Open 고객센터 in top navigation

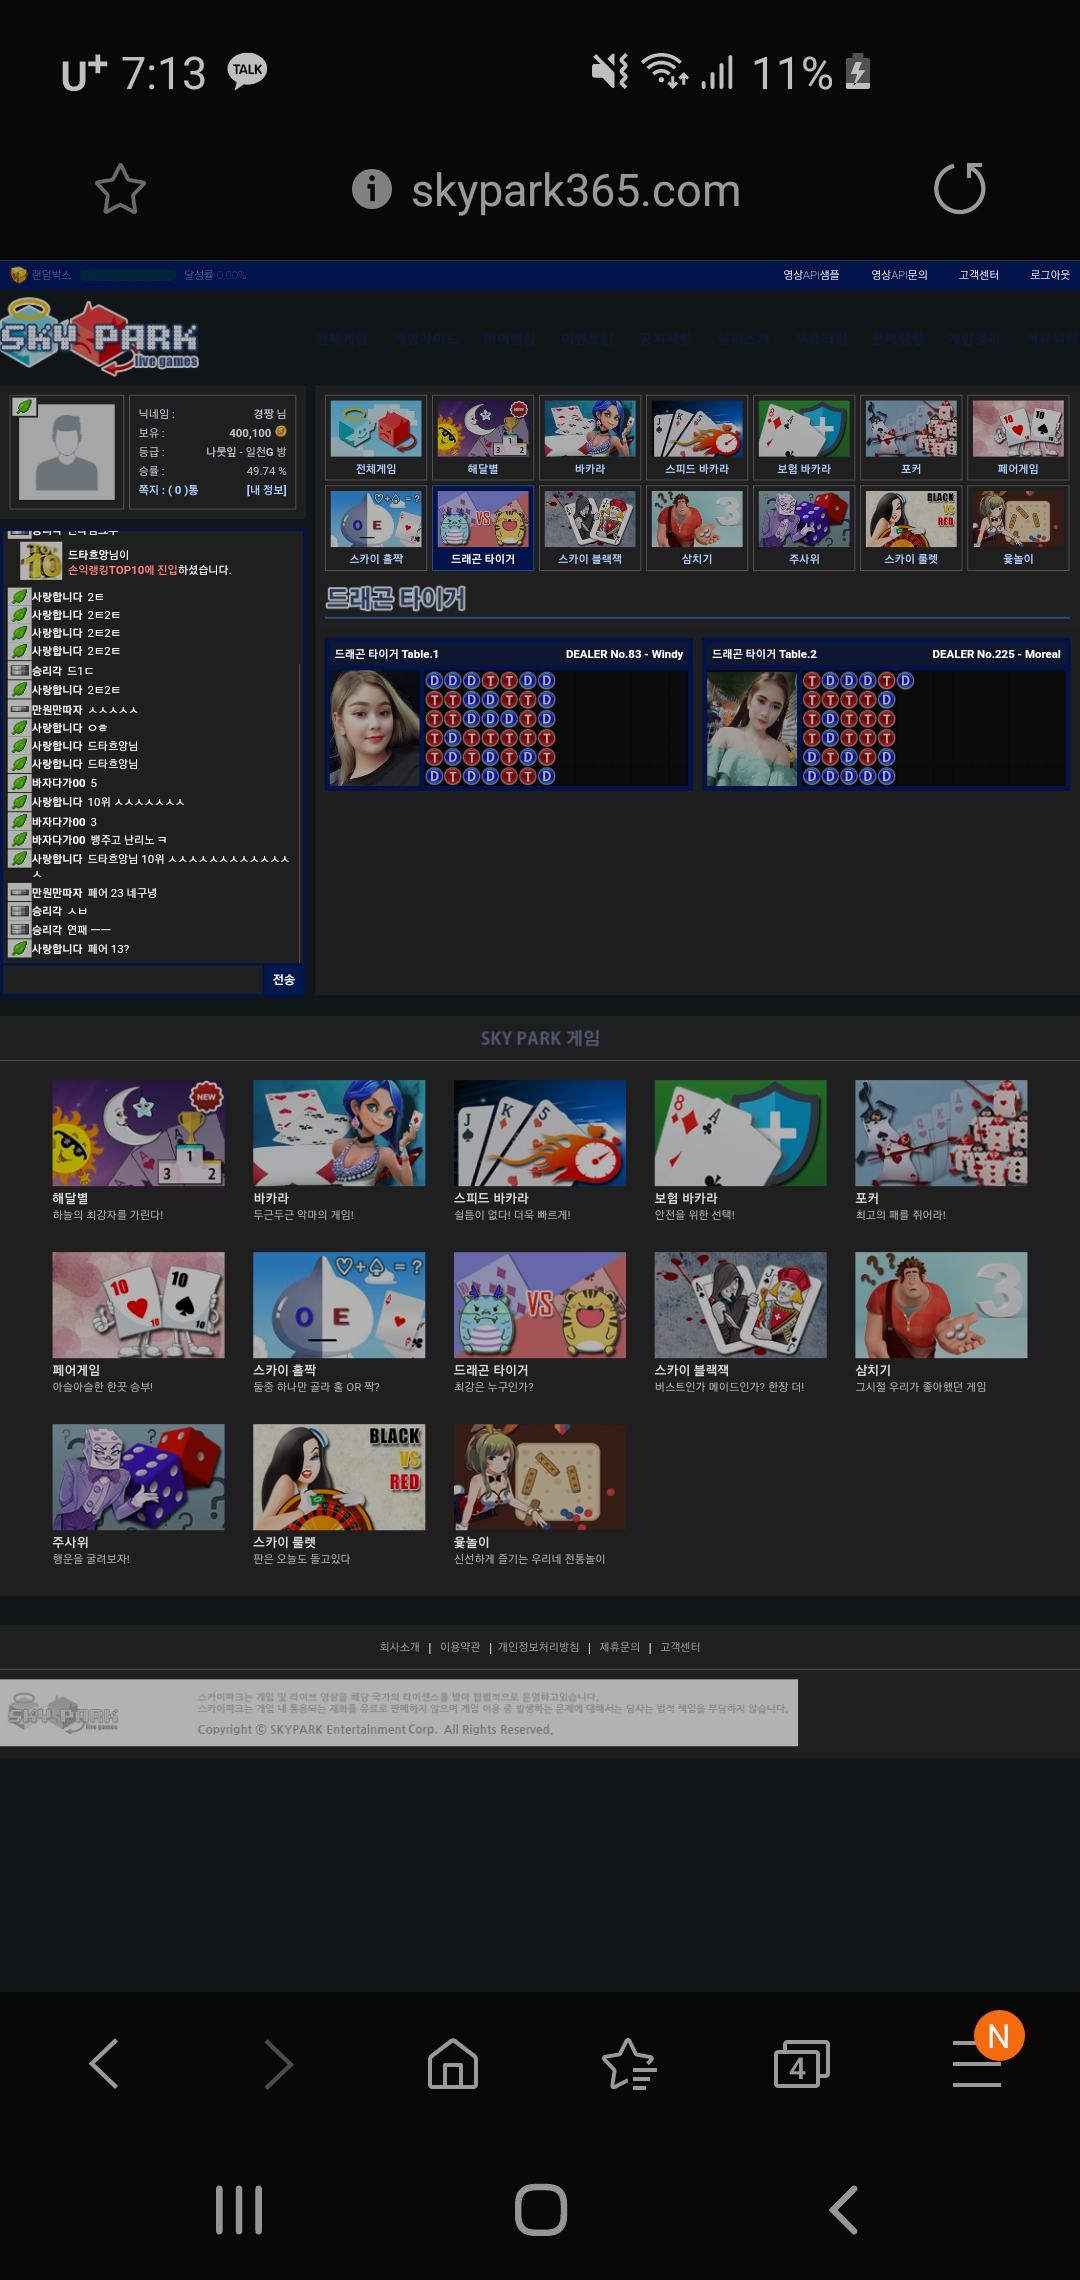pos(978,275)
